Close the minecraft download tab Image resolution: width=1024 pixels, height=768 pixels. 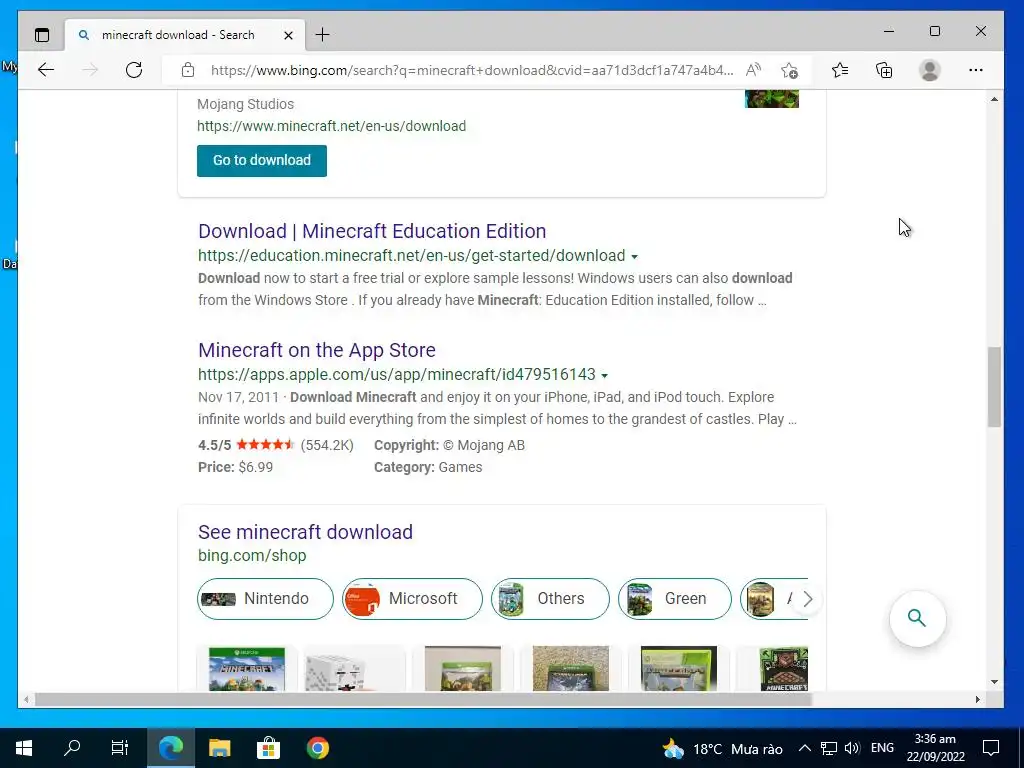[x=288, y=35]
